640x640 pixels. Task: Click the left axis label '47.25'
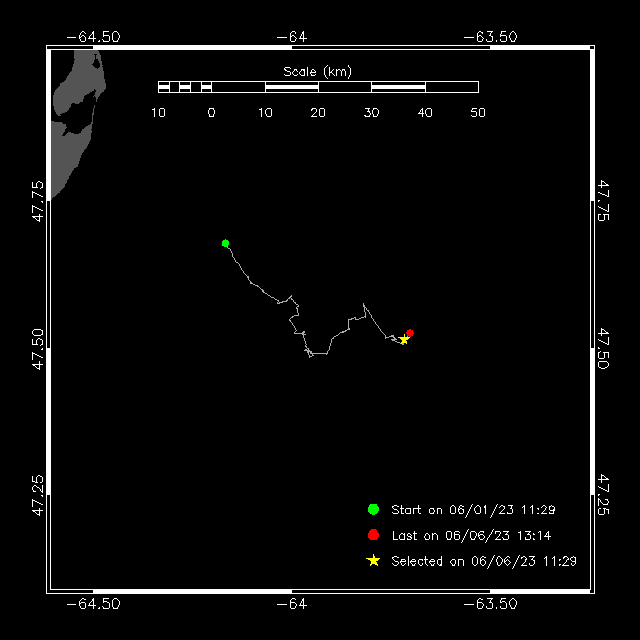coord(38,495)
